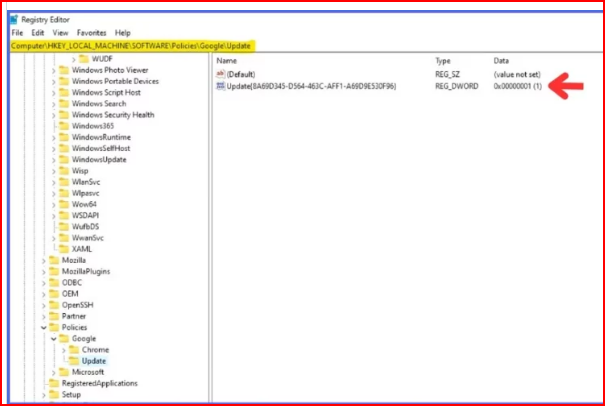The image size is (605, 406).
Task: Click the WlanSvc folder icon
Action: coord(64,182)
